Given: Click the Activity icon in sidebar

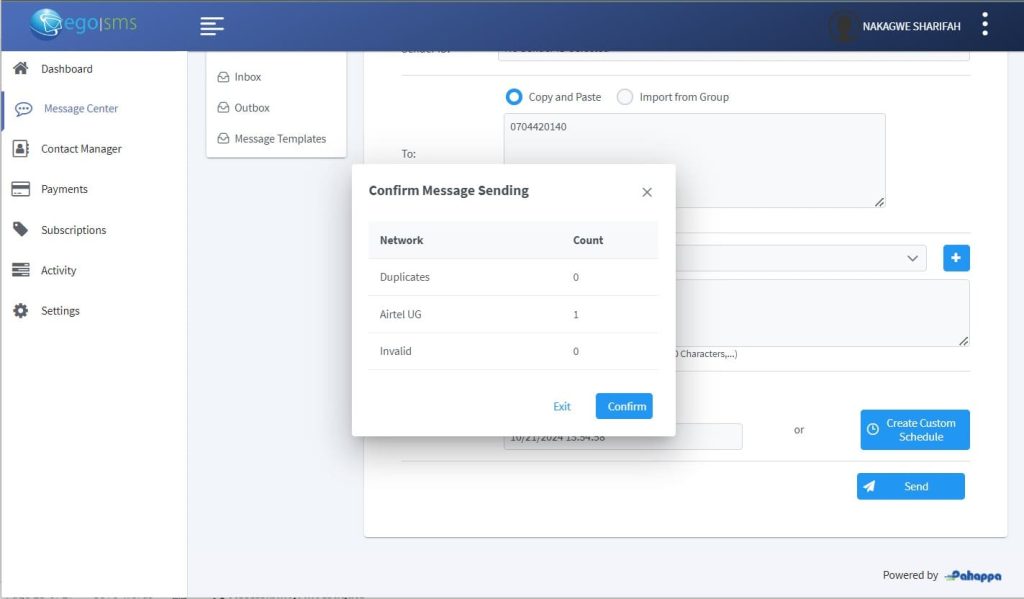Looking at the screenshot, I should click(x=20, y=270).
